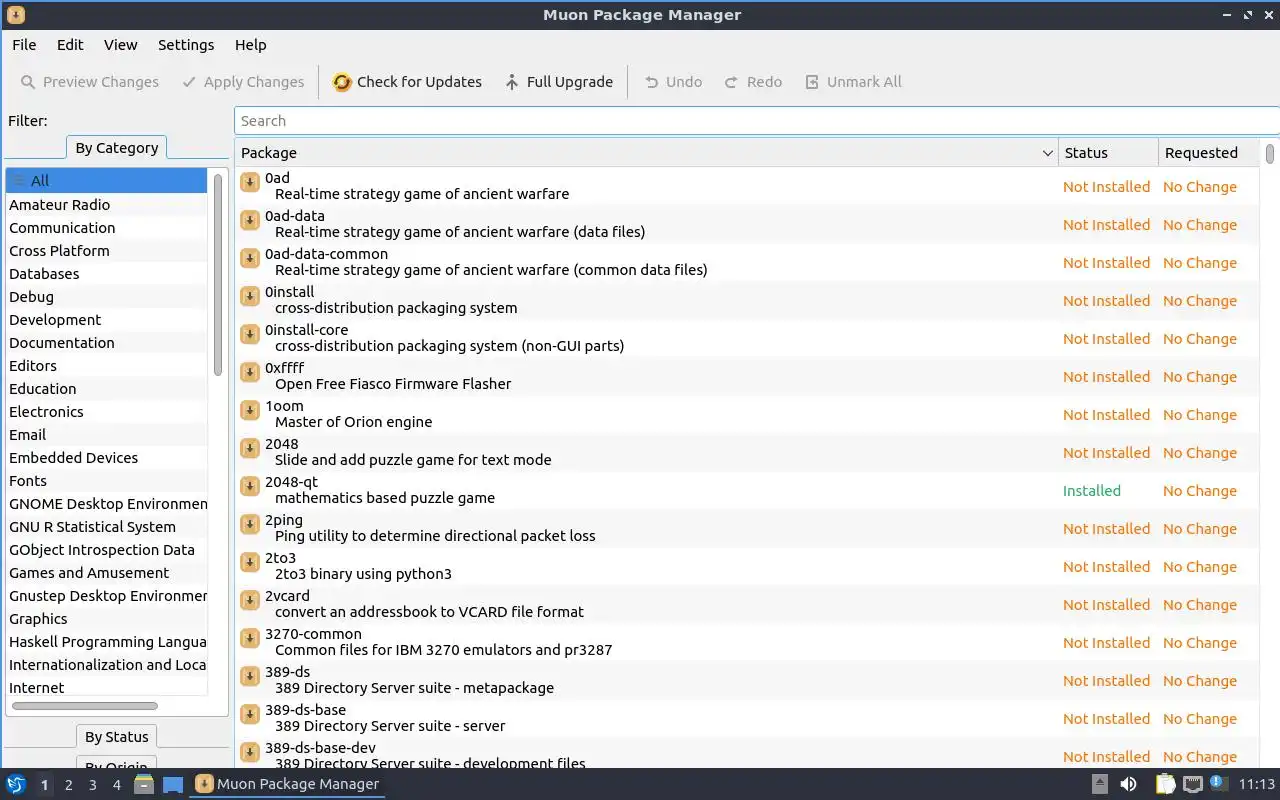1280x800 pixels.
Task: Open the clipboard tray icon
Action: point(1166,784)
